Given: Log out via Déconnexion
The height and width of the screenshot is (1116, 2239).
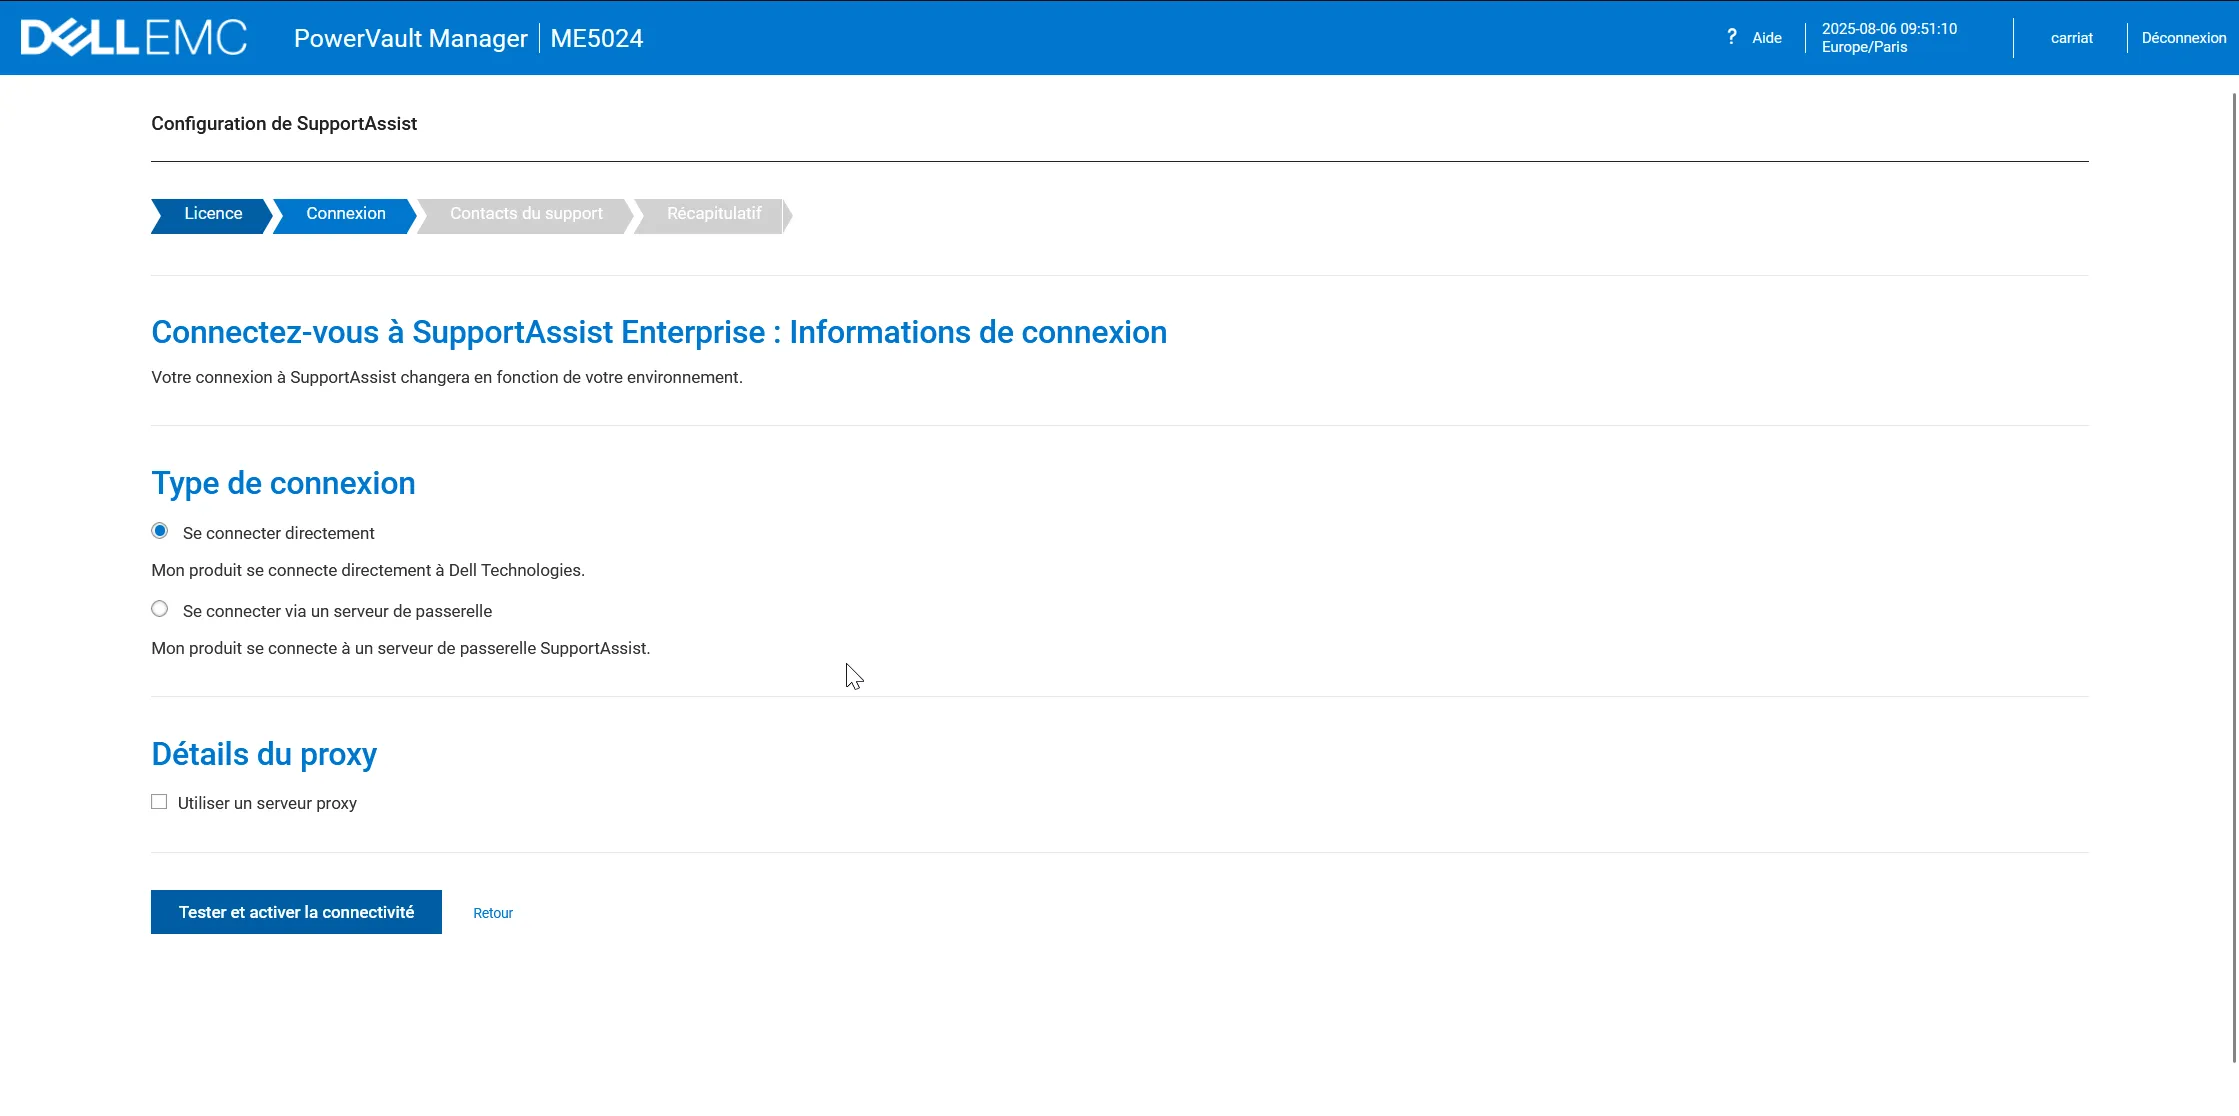Looking at the screenshot, I should pyautogui.click(x=2183, y=38).
